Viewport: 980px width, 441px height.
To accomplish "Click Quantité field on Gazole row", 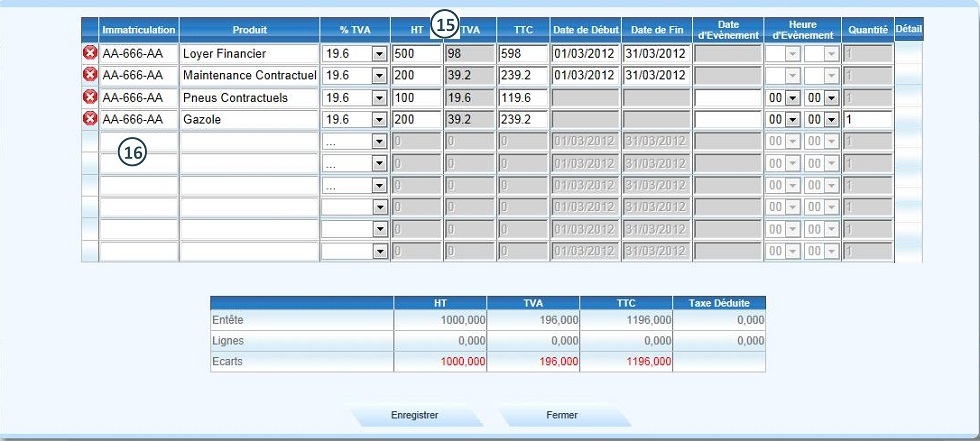I will tap(867, 119).
